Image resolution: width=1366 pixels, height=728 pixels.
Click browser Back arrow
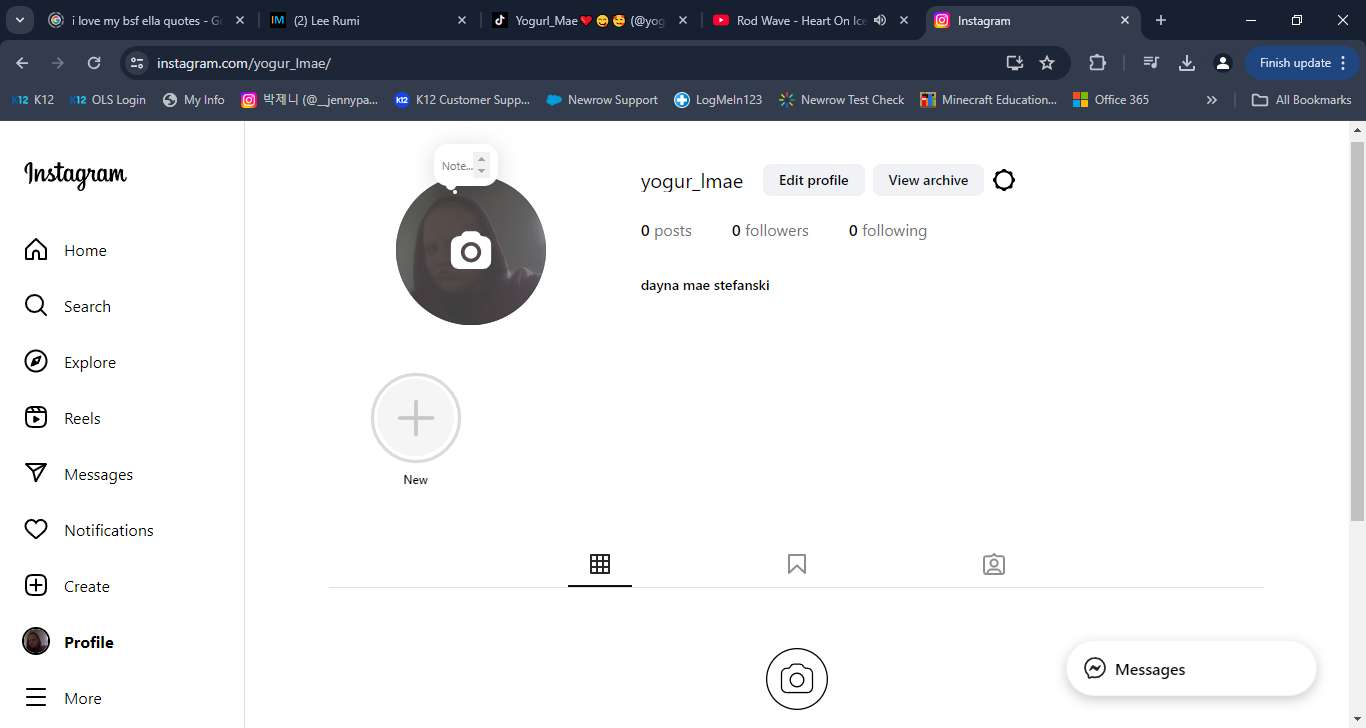22,63
